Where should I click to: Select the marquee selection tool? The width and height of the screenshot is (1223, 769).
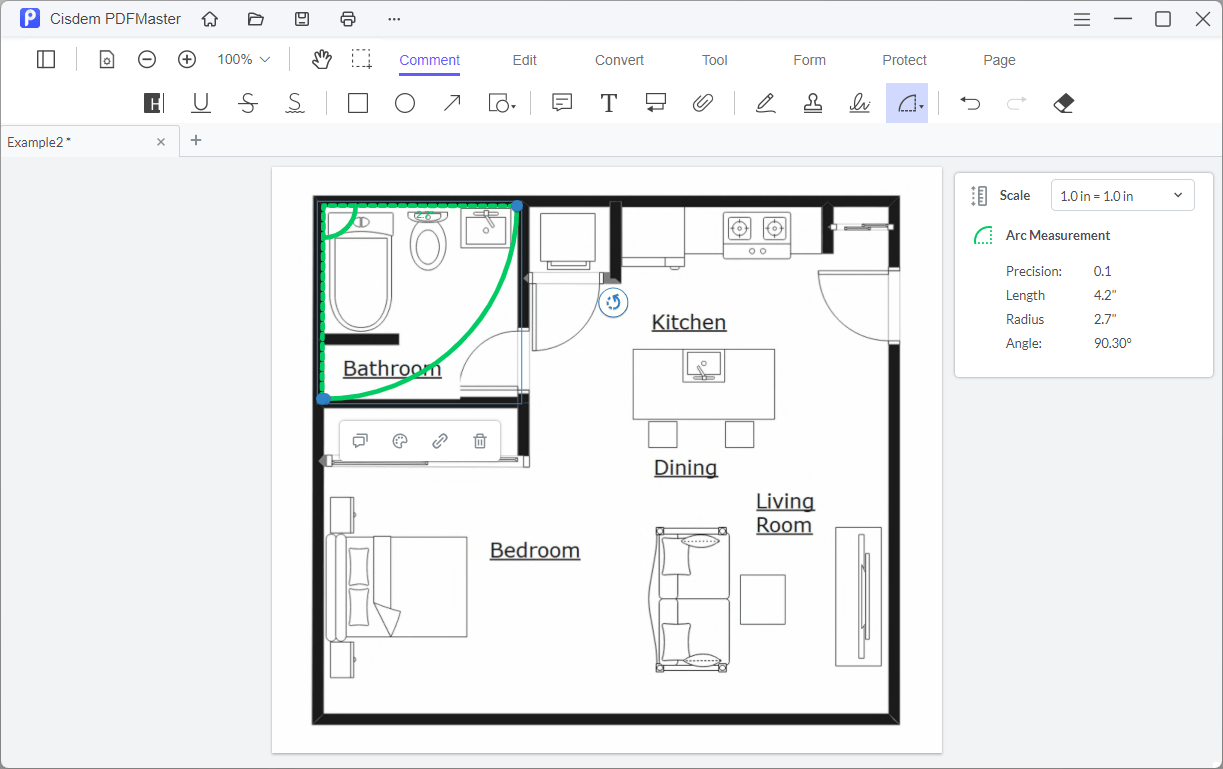[362, 60]
